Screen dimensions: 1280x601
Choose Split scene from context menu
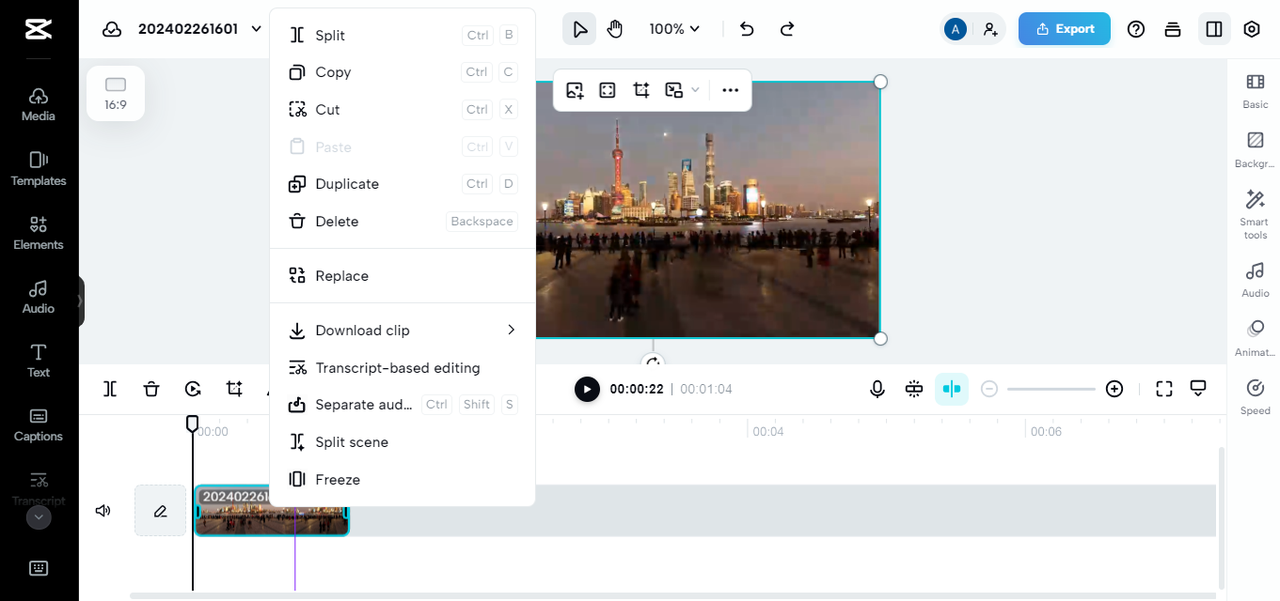point(351,442)
